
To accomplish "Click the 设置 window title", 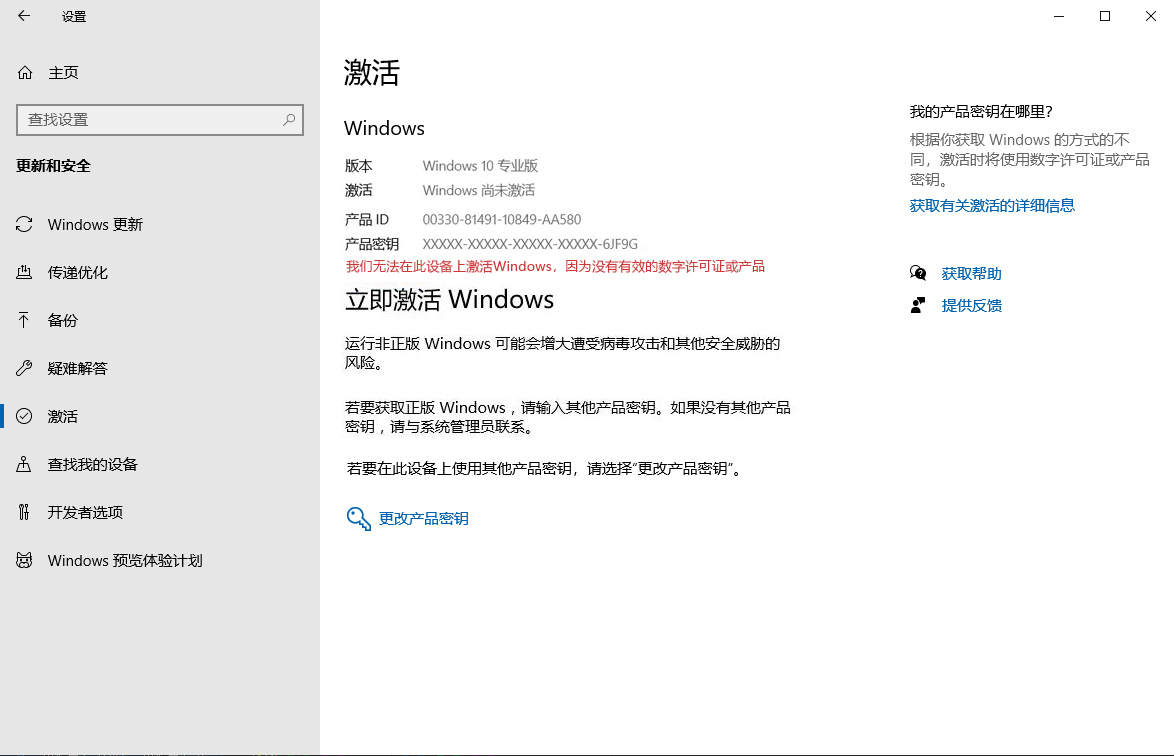I will tap(74, 16).
